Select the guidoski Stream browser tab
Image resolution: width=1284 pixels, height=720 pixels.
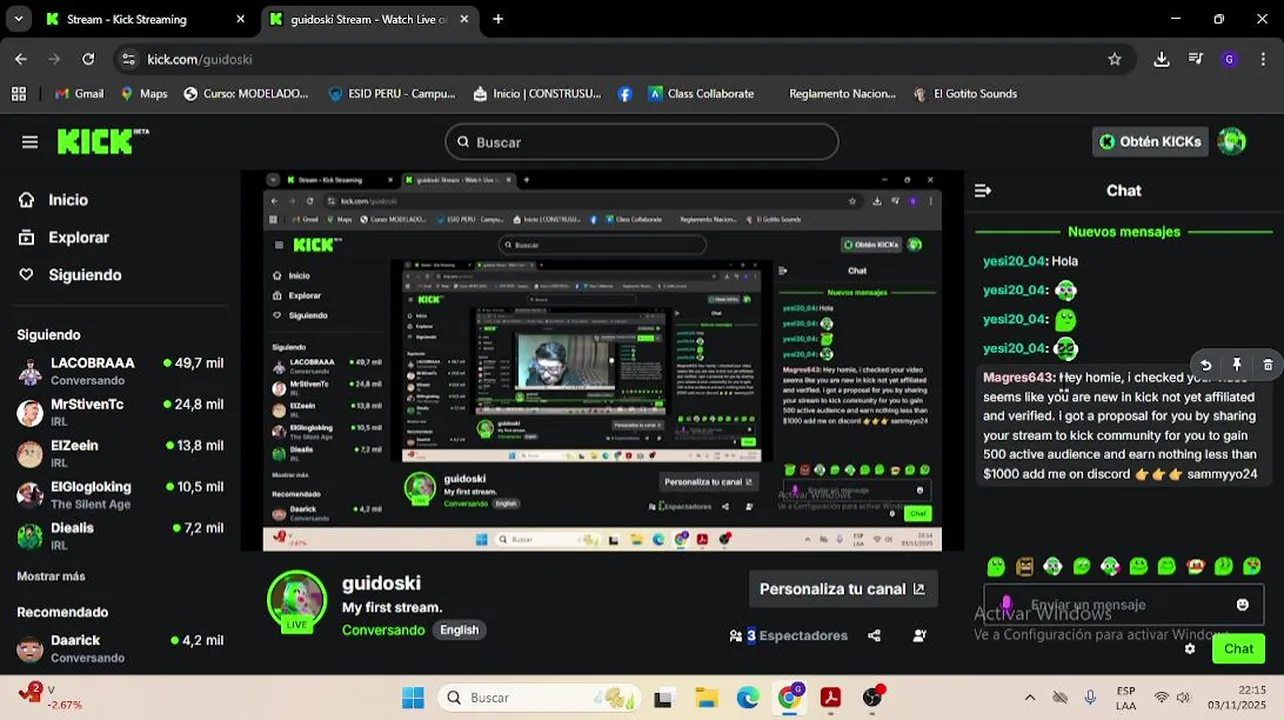(370, 19)
